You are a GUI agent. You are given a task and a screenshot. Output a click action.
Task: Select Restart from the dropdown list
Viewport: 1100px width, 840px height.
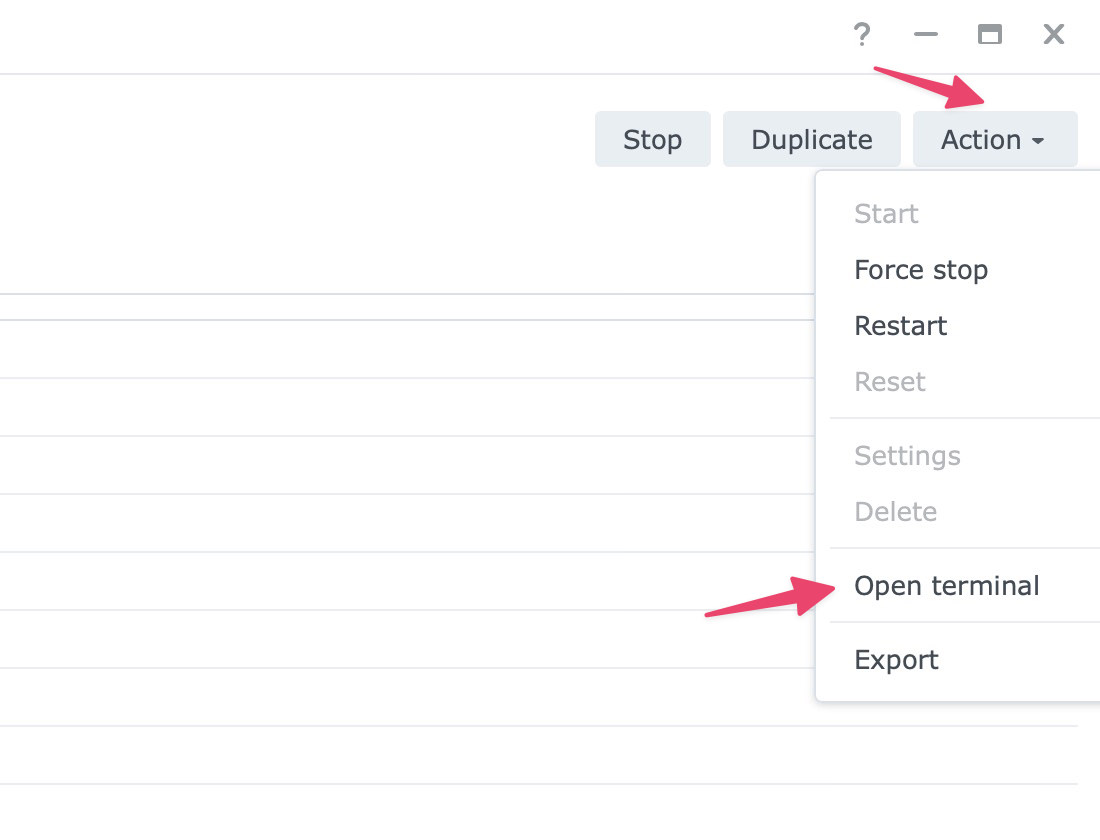click(x=900, y=326)
